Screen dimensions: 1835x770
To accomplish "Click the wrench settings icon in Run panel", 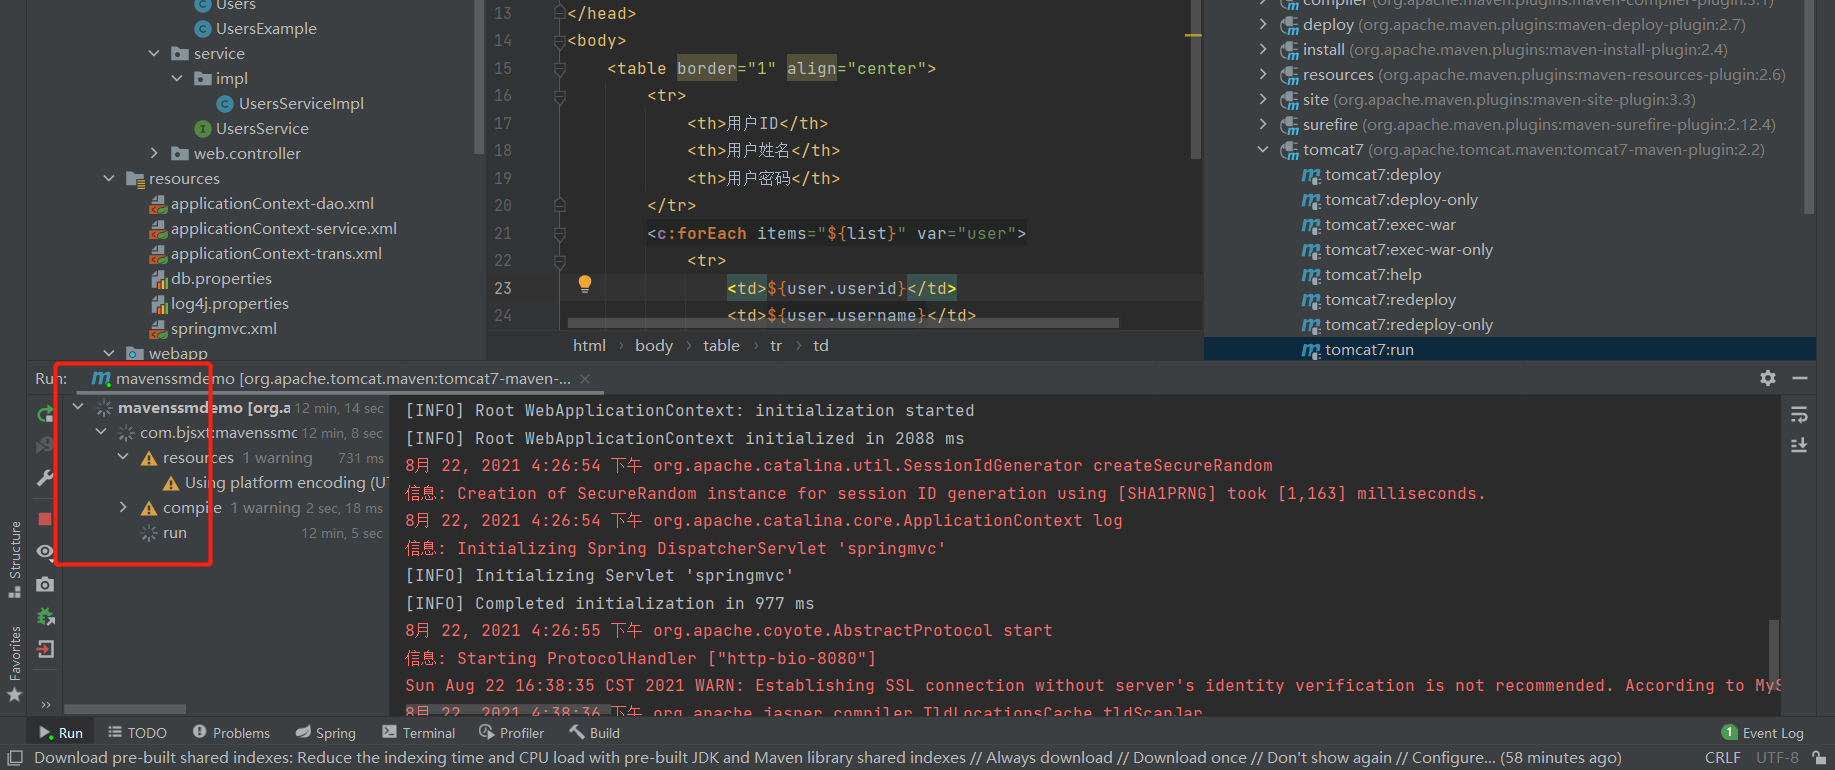I will click(x=45, y=478).
